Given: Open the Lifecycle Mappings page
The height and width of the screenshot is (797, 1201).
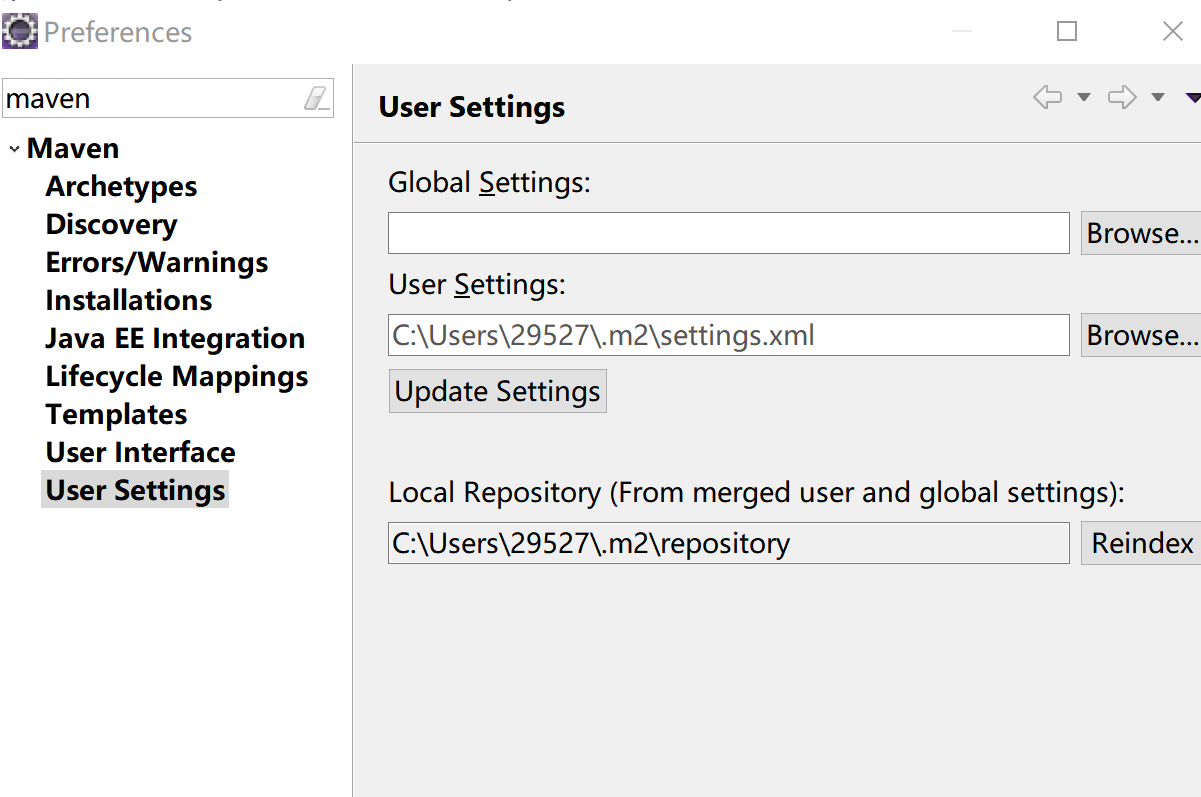Looking at the screenshot, I should point(177,376).
